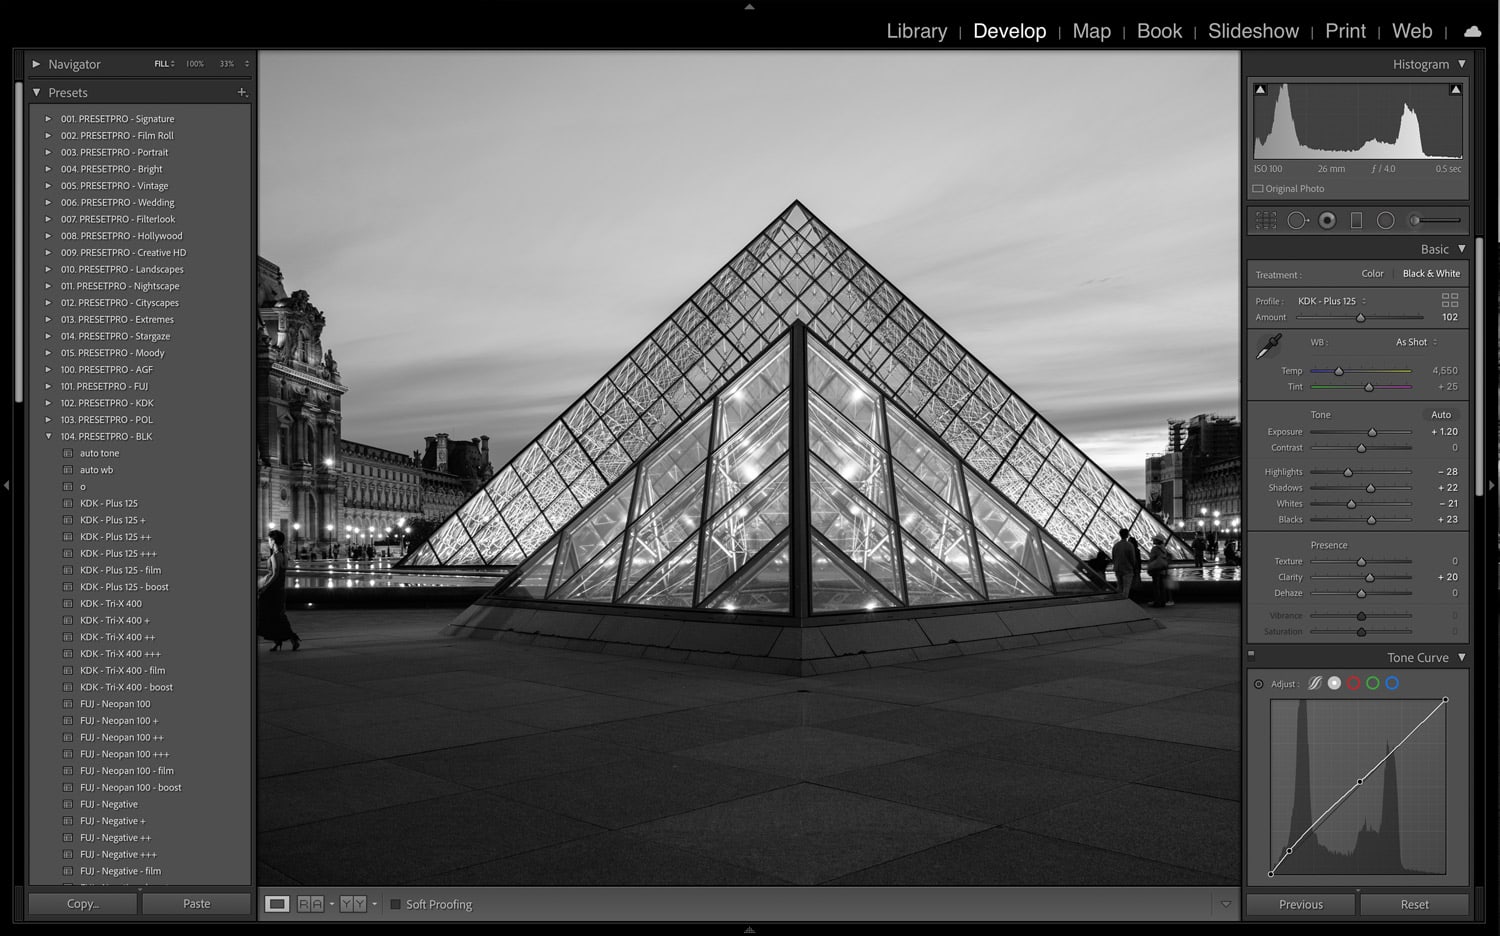Image resolution: width=1500 pixels, height=936 pixels.
Task: Expand the 101. PRESETPRO - FUJ folder
Action: tap(48, 386)
